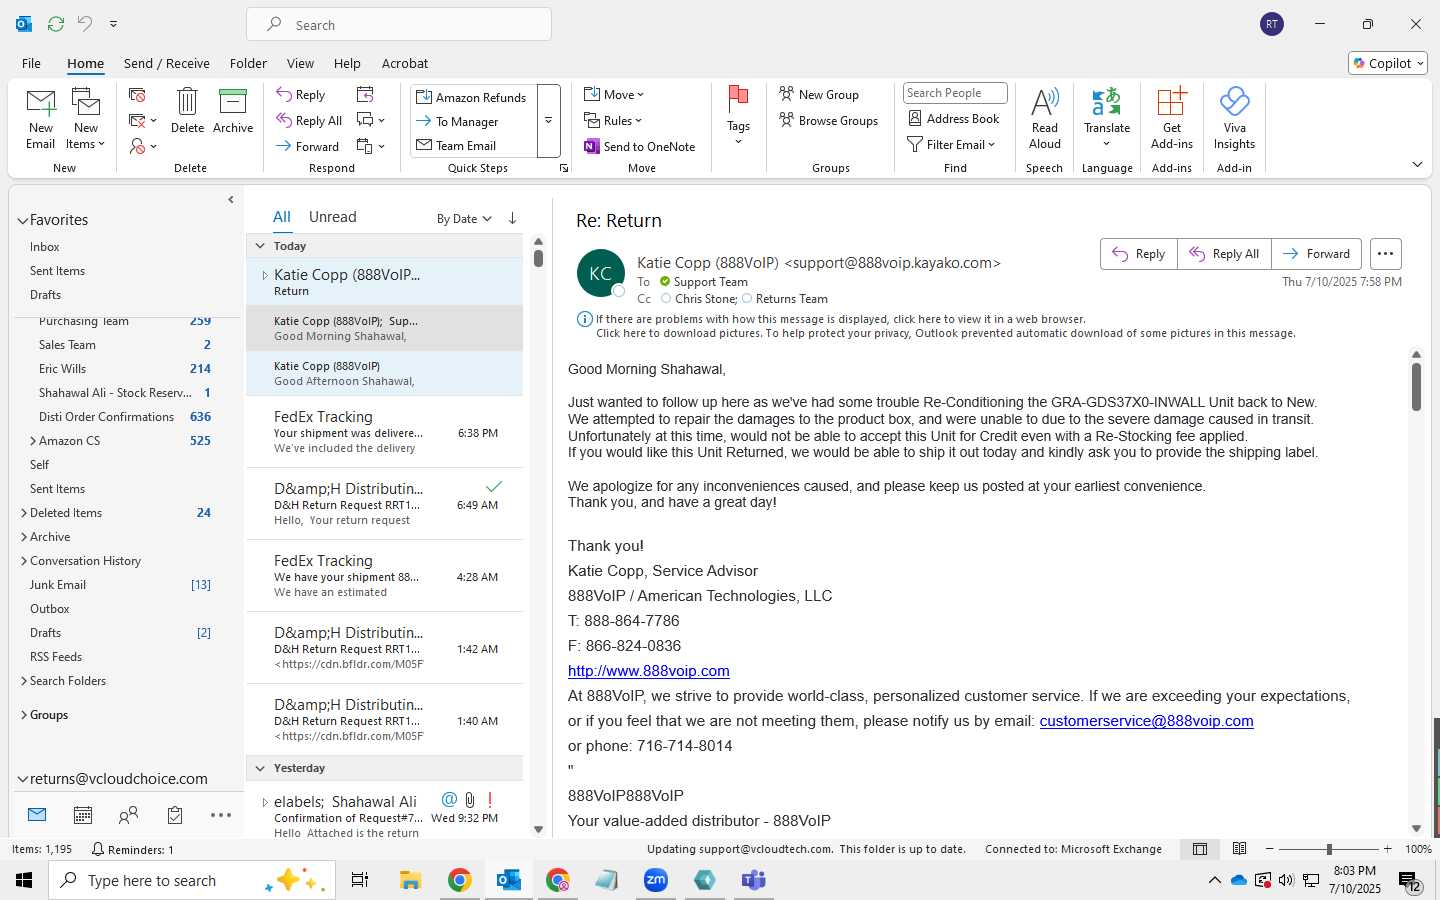
Task: Collapse the Today group header
Action: (260, 246)
